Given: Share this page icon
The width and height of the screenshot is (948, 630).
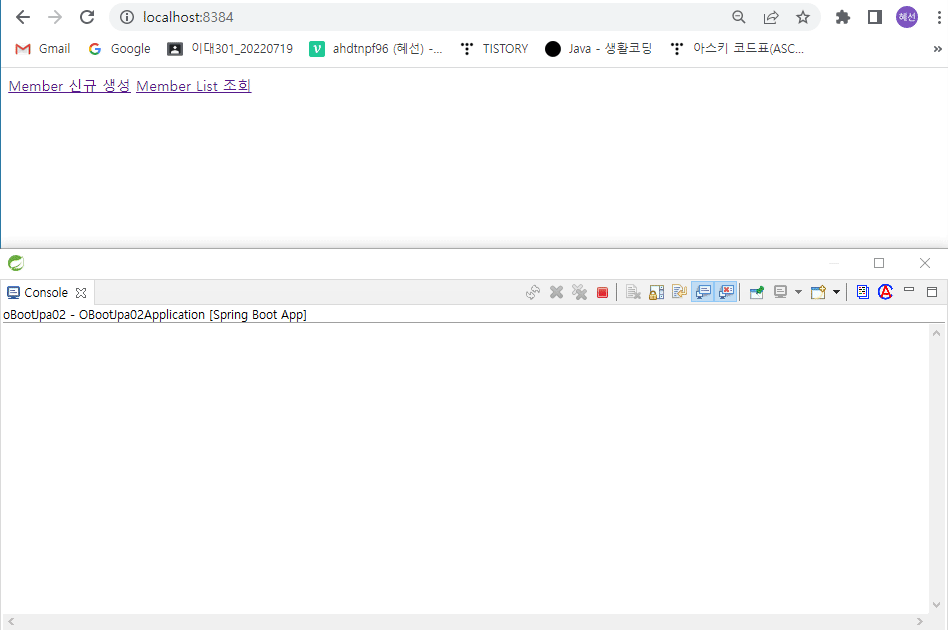Looking at the screenshot, I should [x=771, y=17].
